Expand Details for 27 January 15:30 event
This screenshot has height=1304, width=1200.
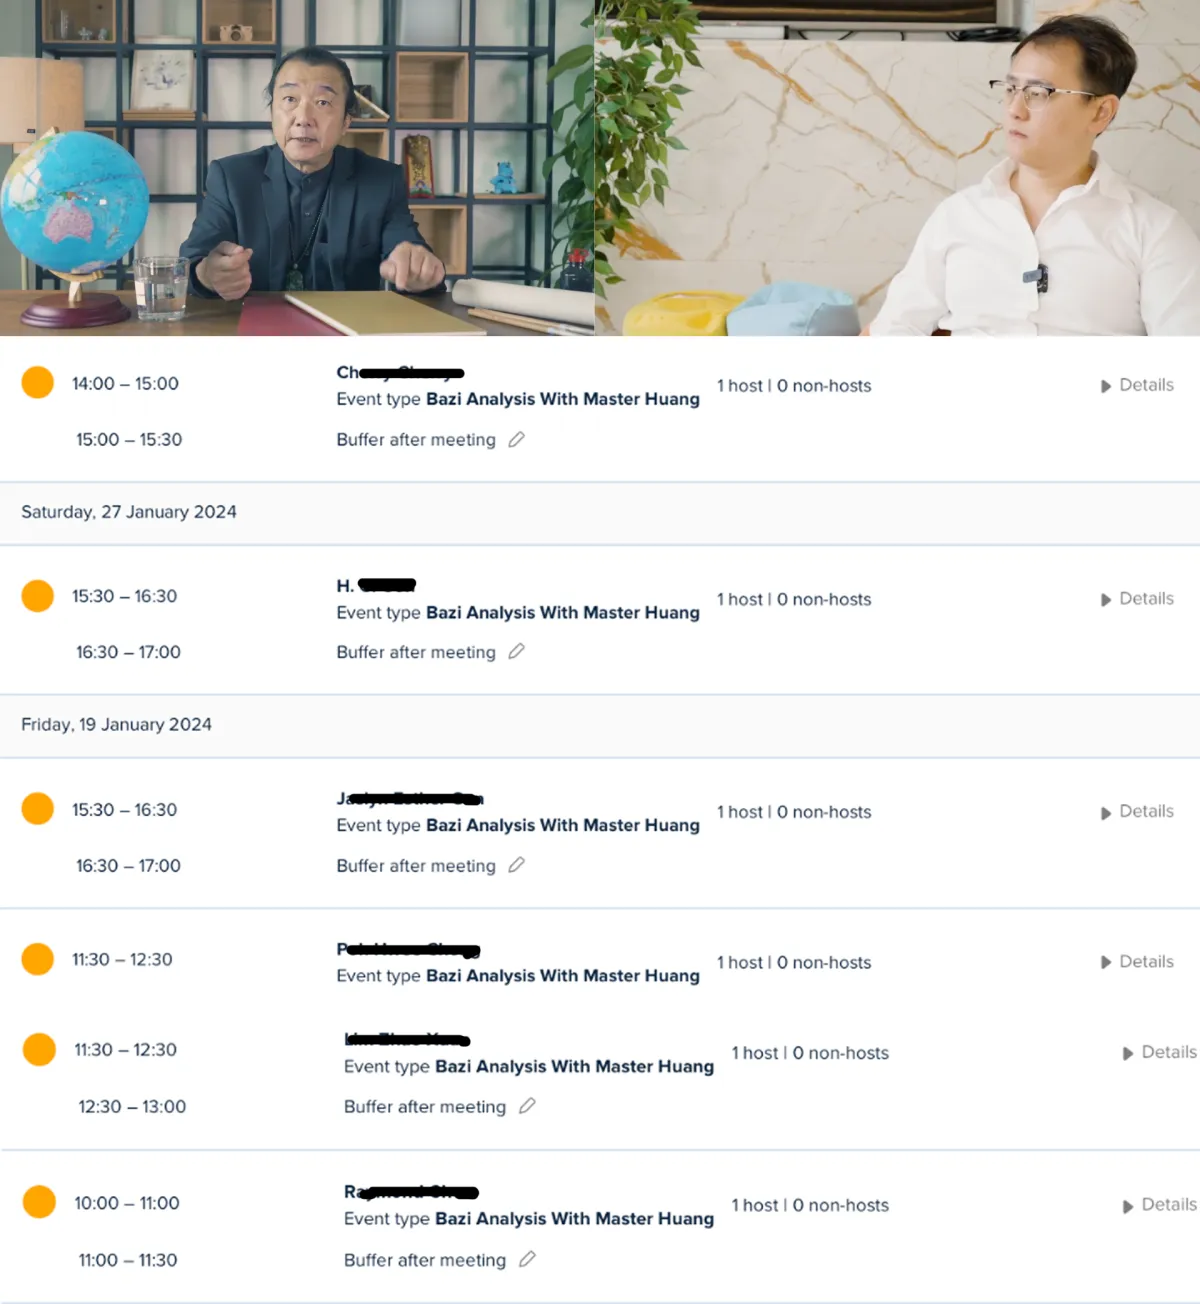click(1137, 599)
